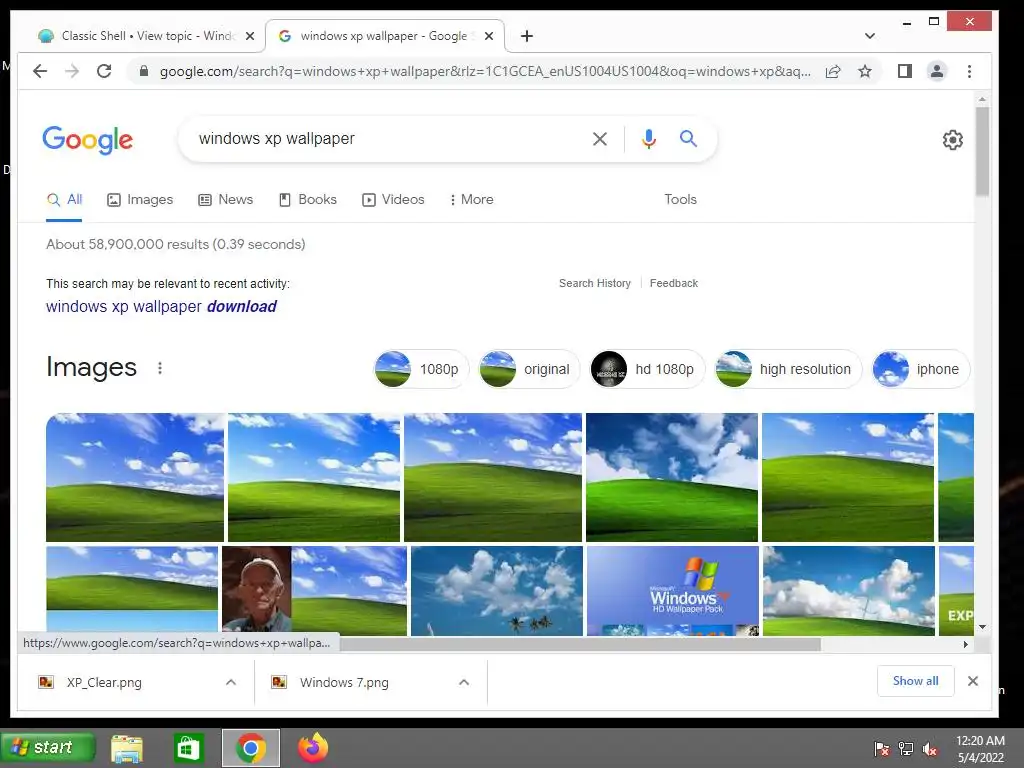
Task: Open downloaded XP_Clear.png file
Action: click(104, 682)
